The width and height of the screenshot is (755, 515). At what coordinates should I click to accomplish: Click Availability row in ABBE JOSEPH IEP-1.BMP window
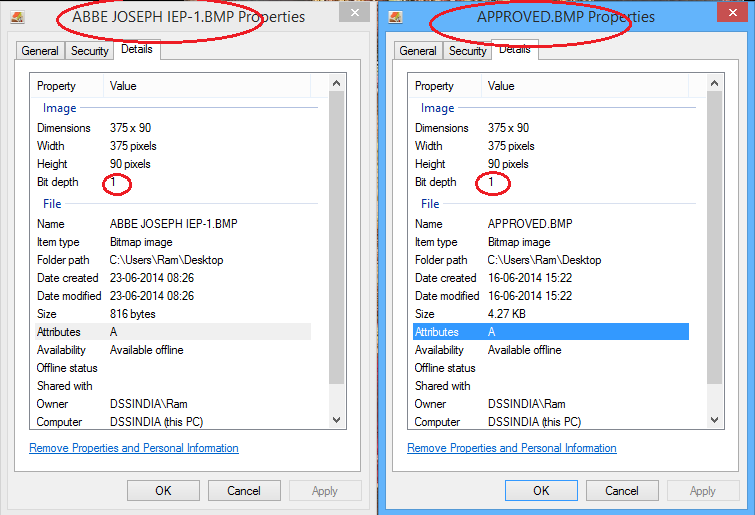173,350
